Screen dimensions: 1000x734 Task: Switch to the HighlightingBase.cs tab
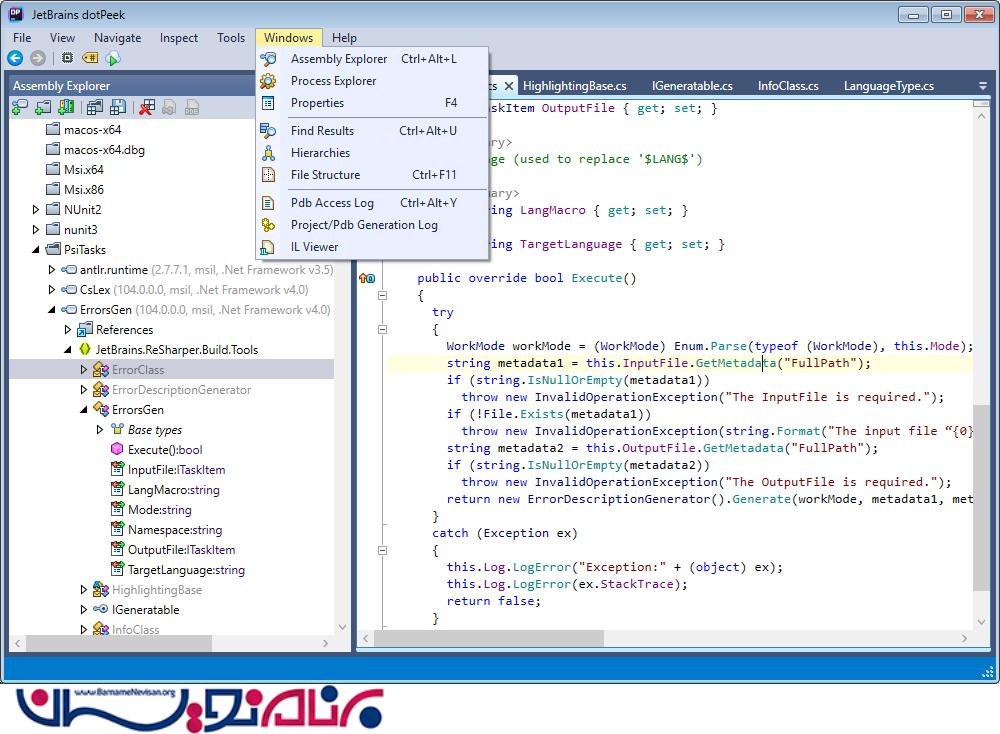[574, 86]
